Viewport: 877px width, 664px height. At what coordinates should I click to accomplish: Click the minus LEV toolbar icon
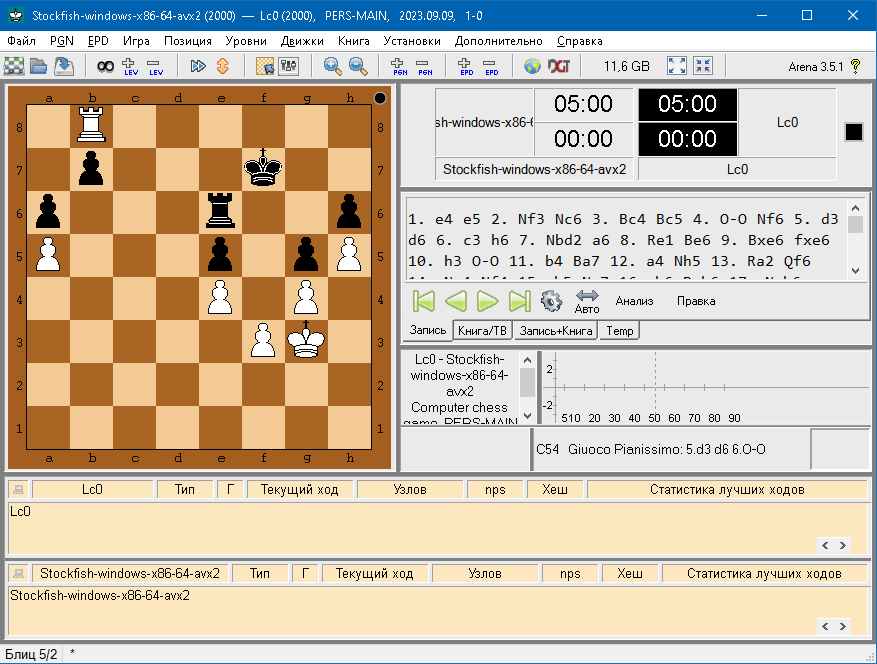[155, 66]
